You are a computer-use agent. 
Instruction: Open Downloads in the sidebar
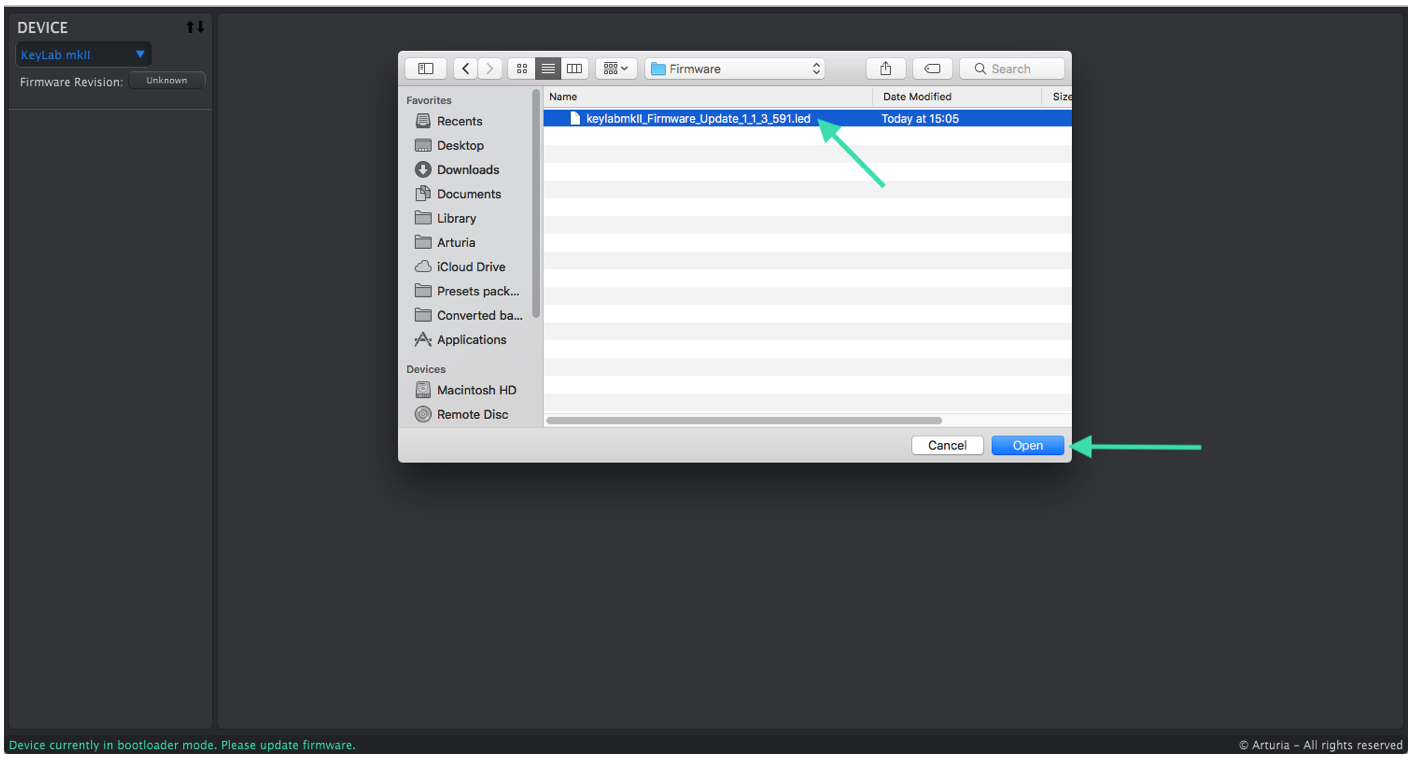click(x=467, y=170)
